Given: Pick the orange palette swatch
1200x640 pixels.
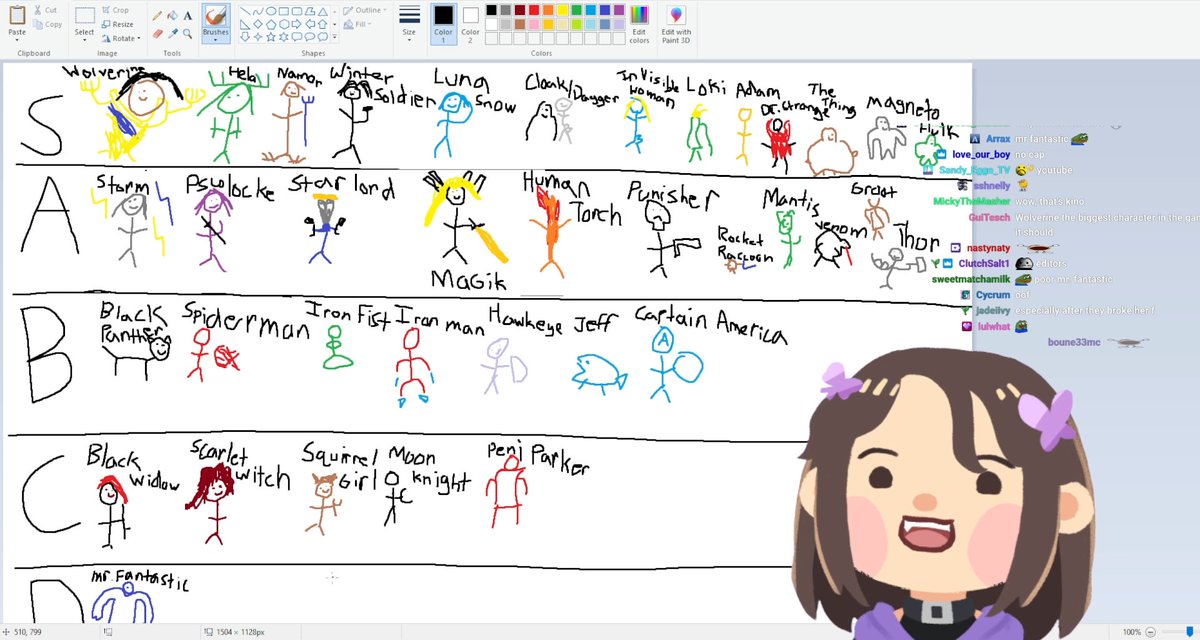Looking at the screenshot, I should coord(548,10).
